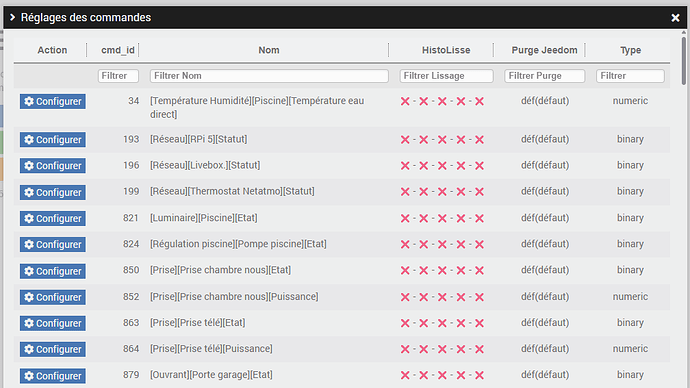The height and width of the screenshot is (388, 690).
Task: Focus the Filtrer Purge input field
Action: pyautogui.click(x=544, y=76)
